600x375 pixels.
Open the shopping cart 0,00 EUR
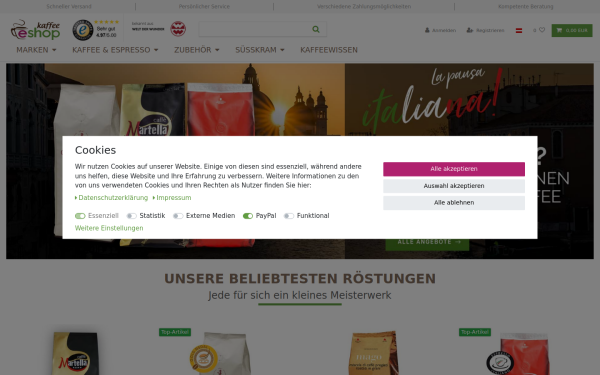click(572, 30)
